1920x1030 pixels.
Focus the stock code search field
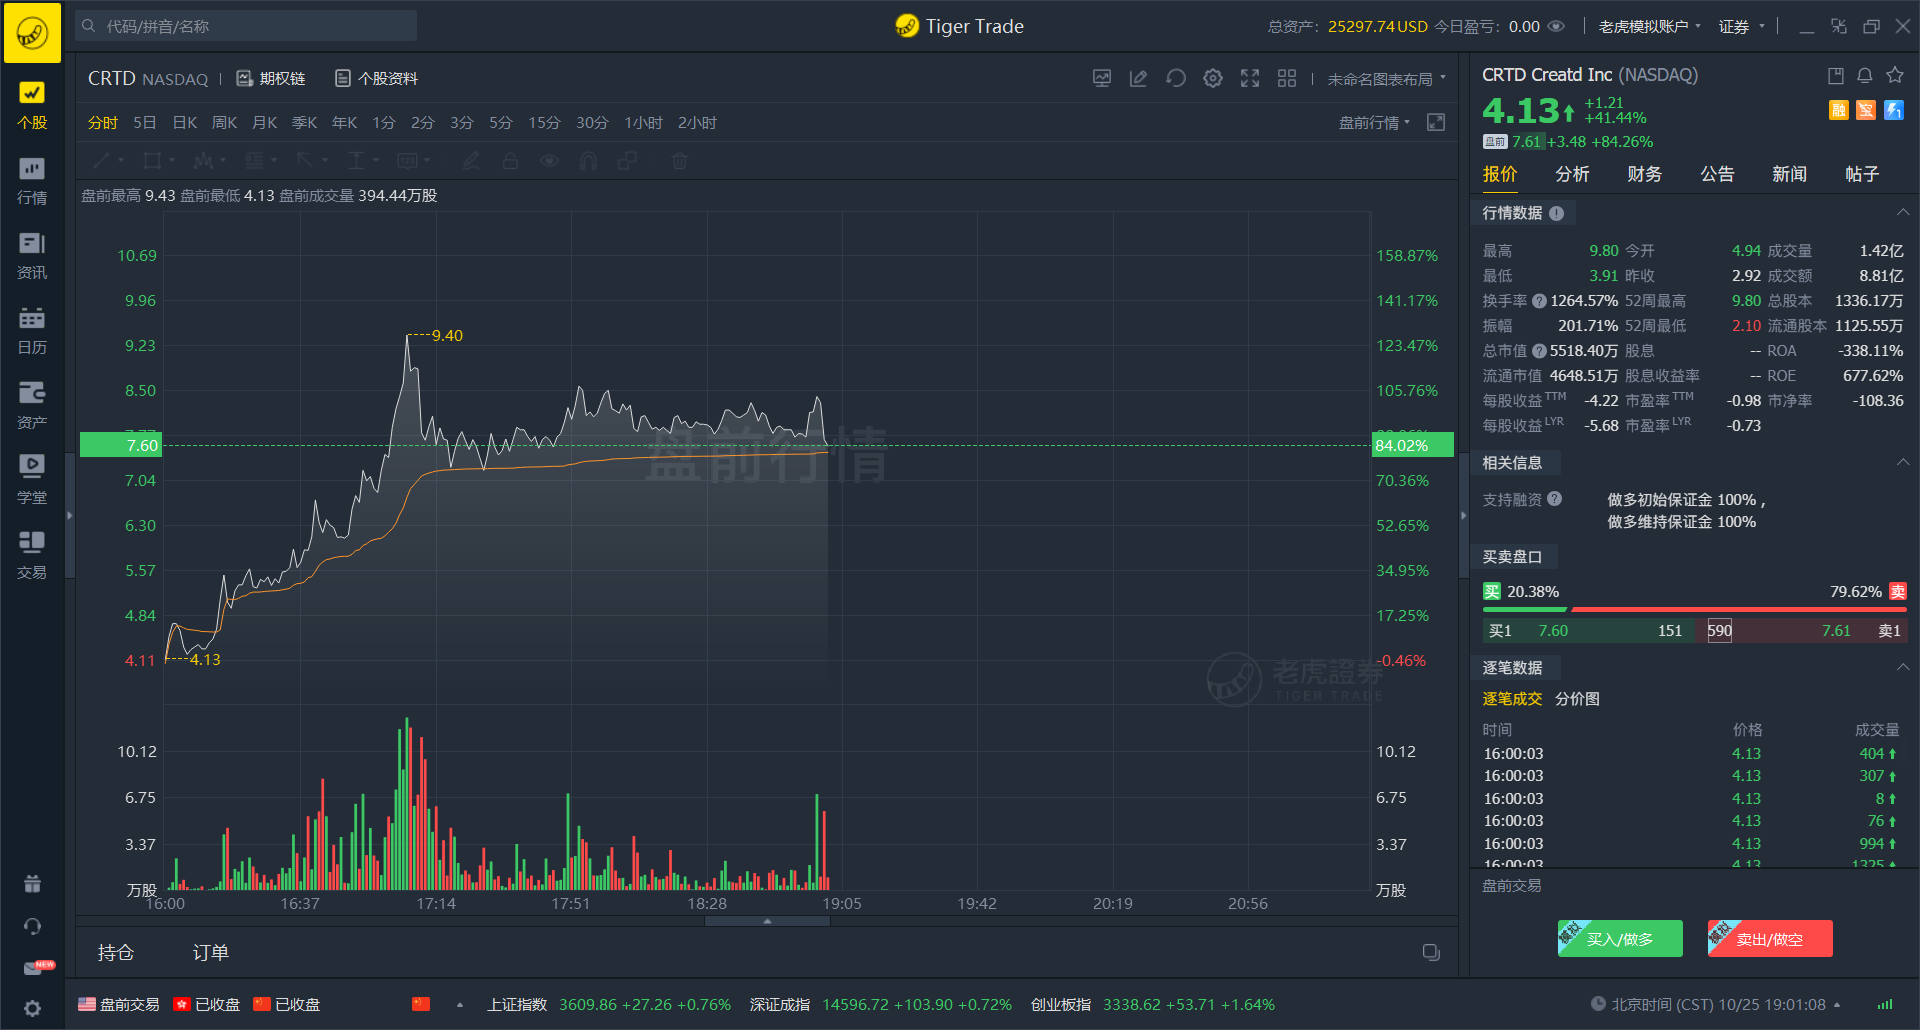pos(247,26)
